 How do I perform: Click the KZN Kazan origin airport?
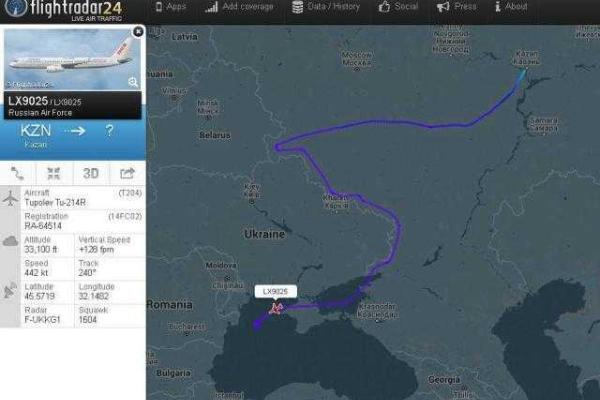(36, 135)
